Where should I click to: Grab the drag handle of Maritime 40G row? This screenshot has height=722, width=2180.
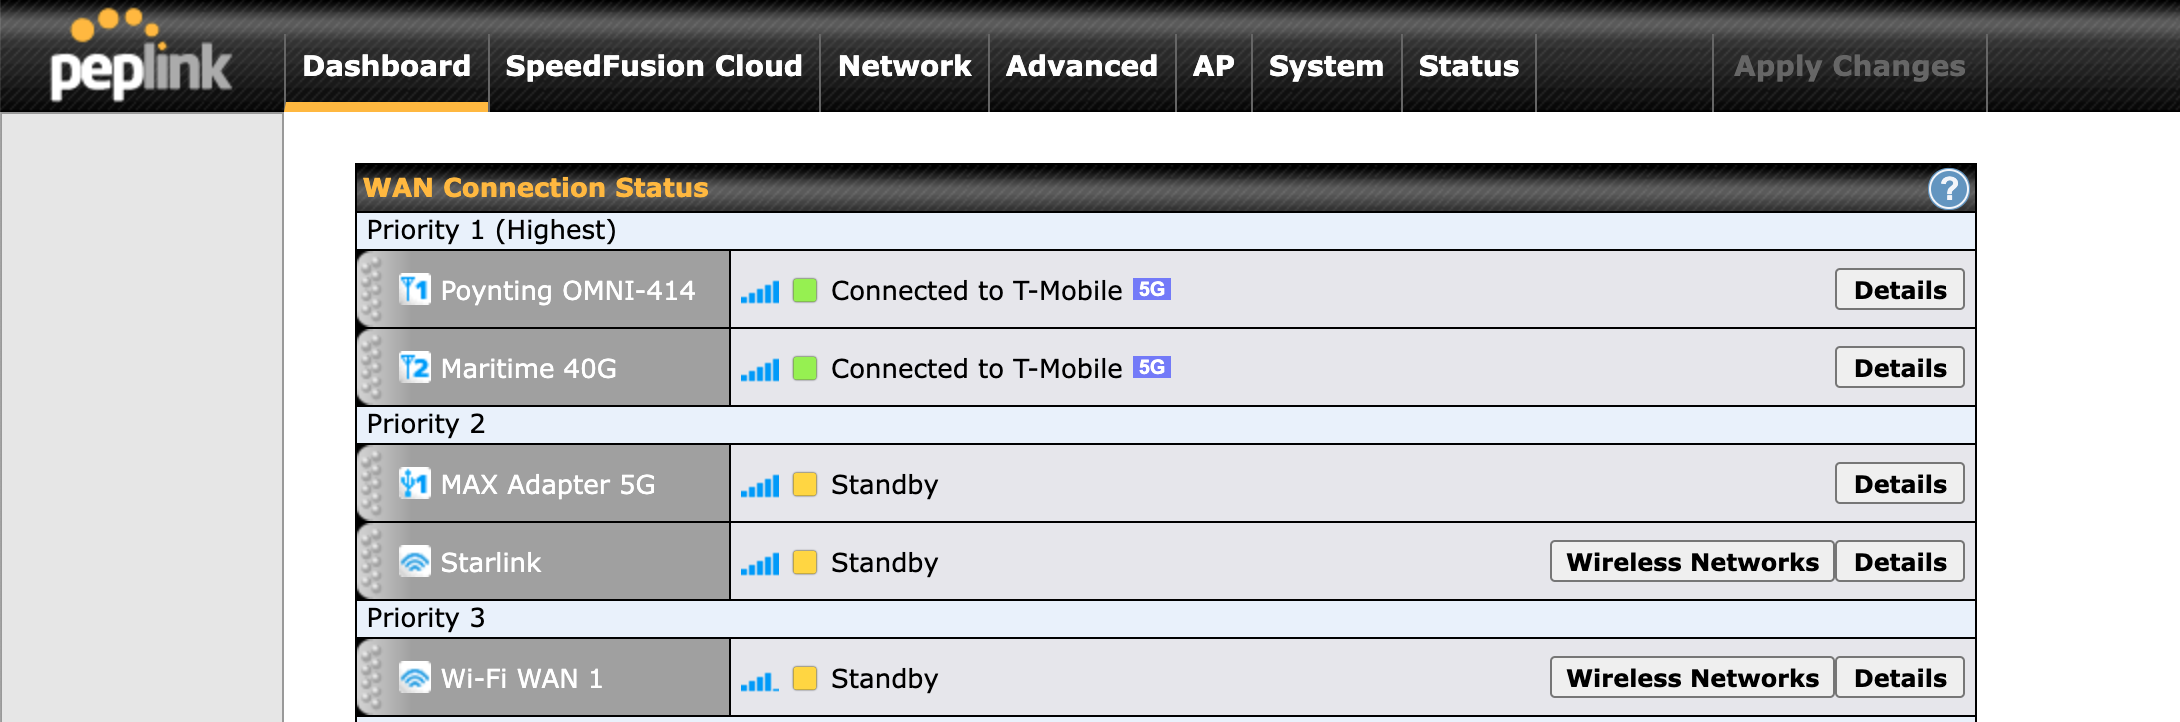tap(371, 367)
